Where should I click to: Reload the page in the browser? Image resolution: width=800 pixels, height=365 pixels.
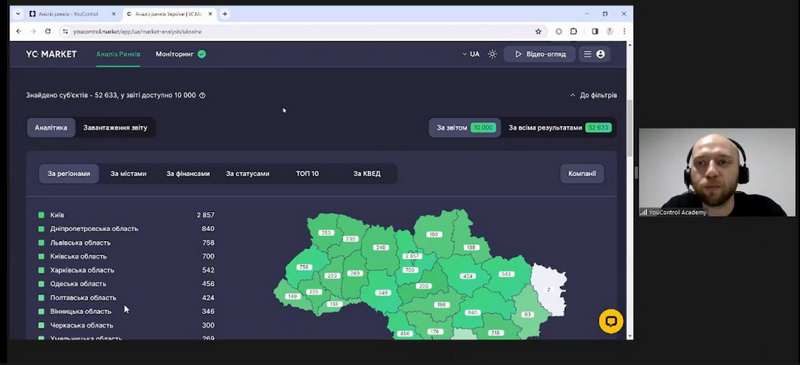click(48, 31)
